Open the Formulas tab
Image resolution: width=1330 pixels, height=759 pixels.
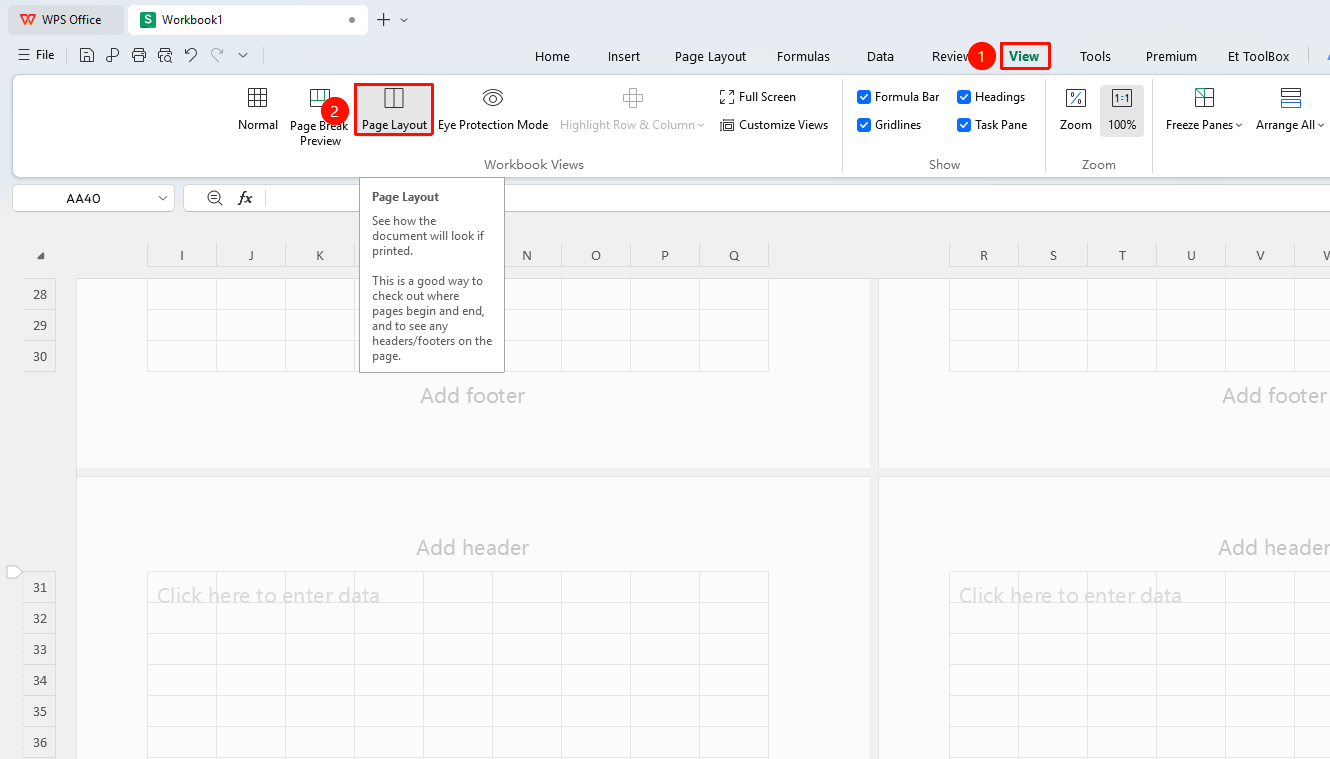[x=803, y=56]
